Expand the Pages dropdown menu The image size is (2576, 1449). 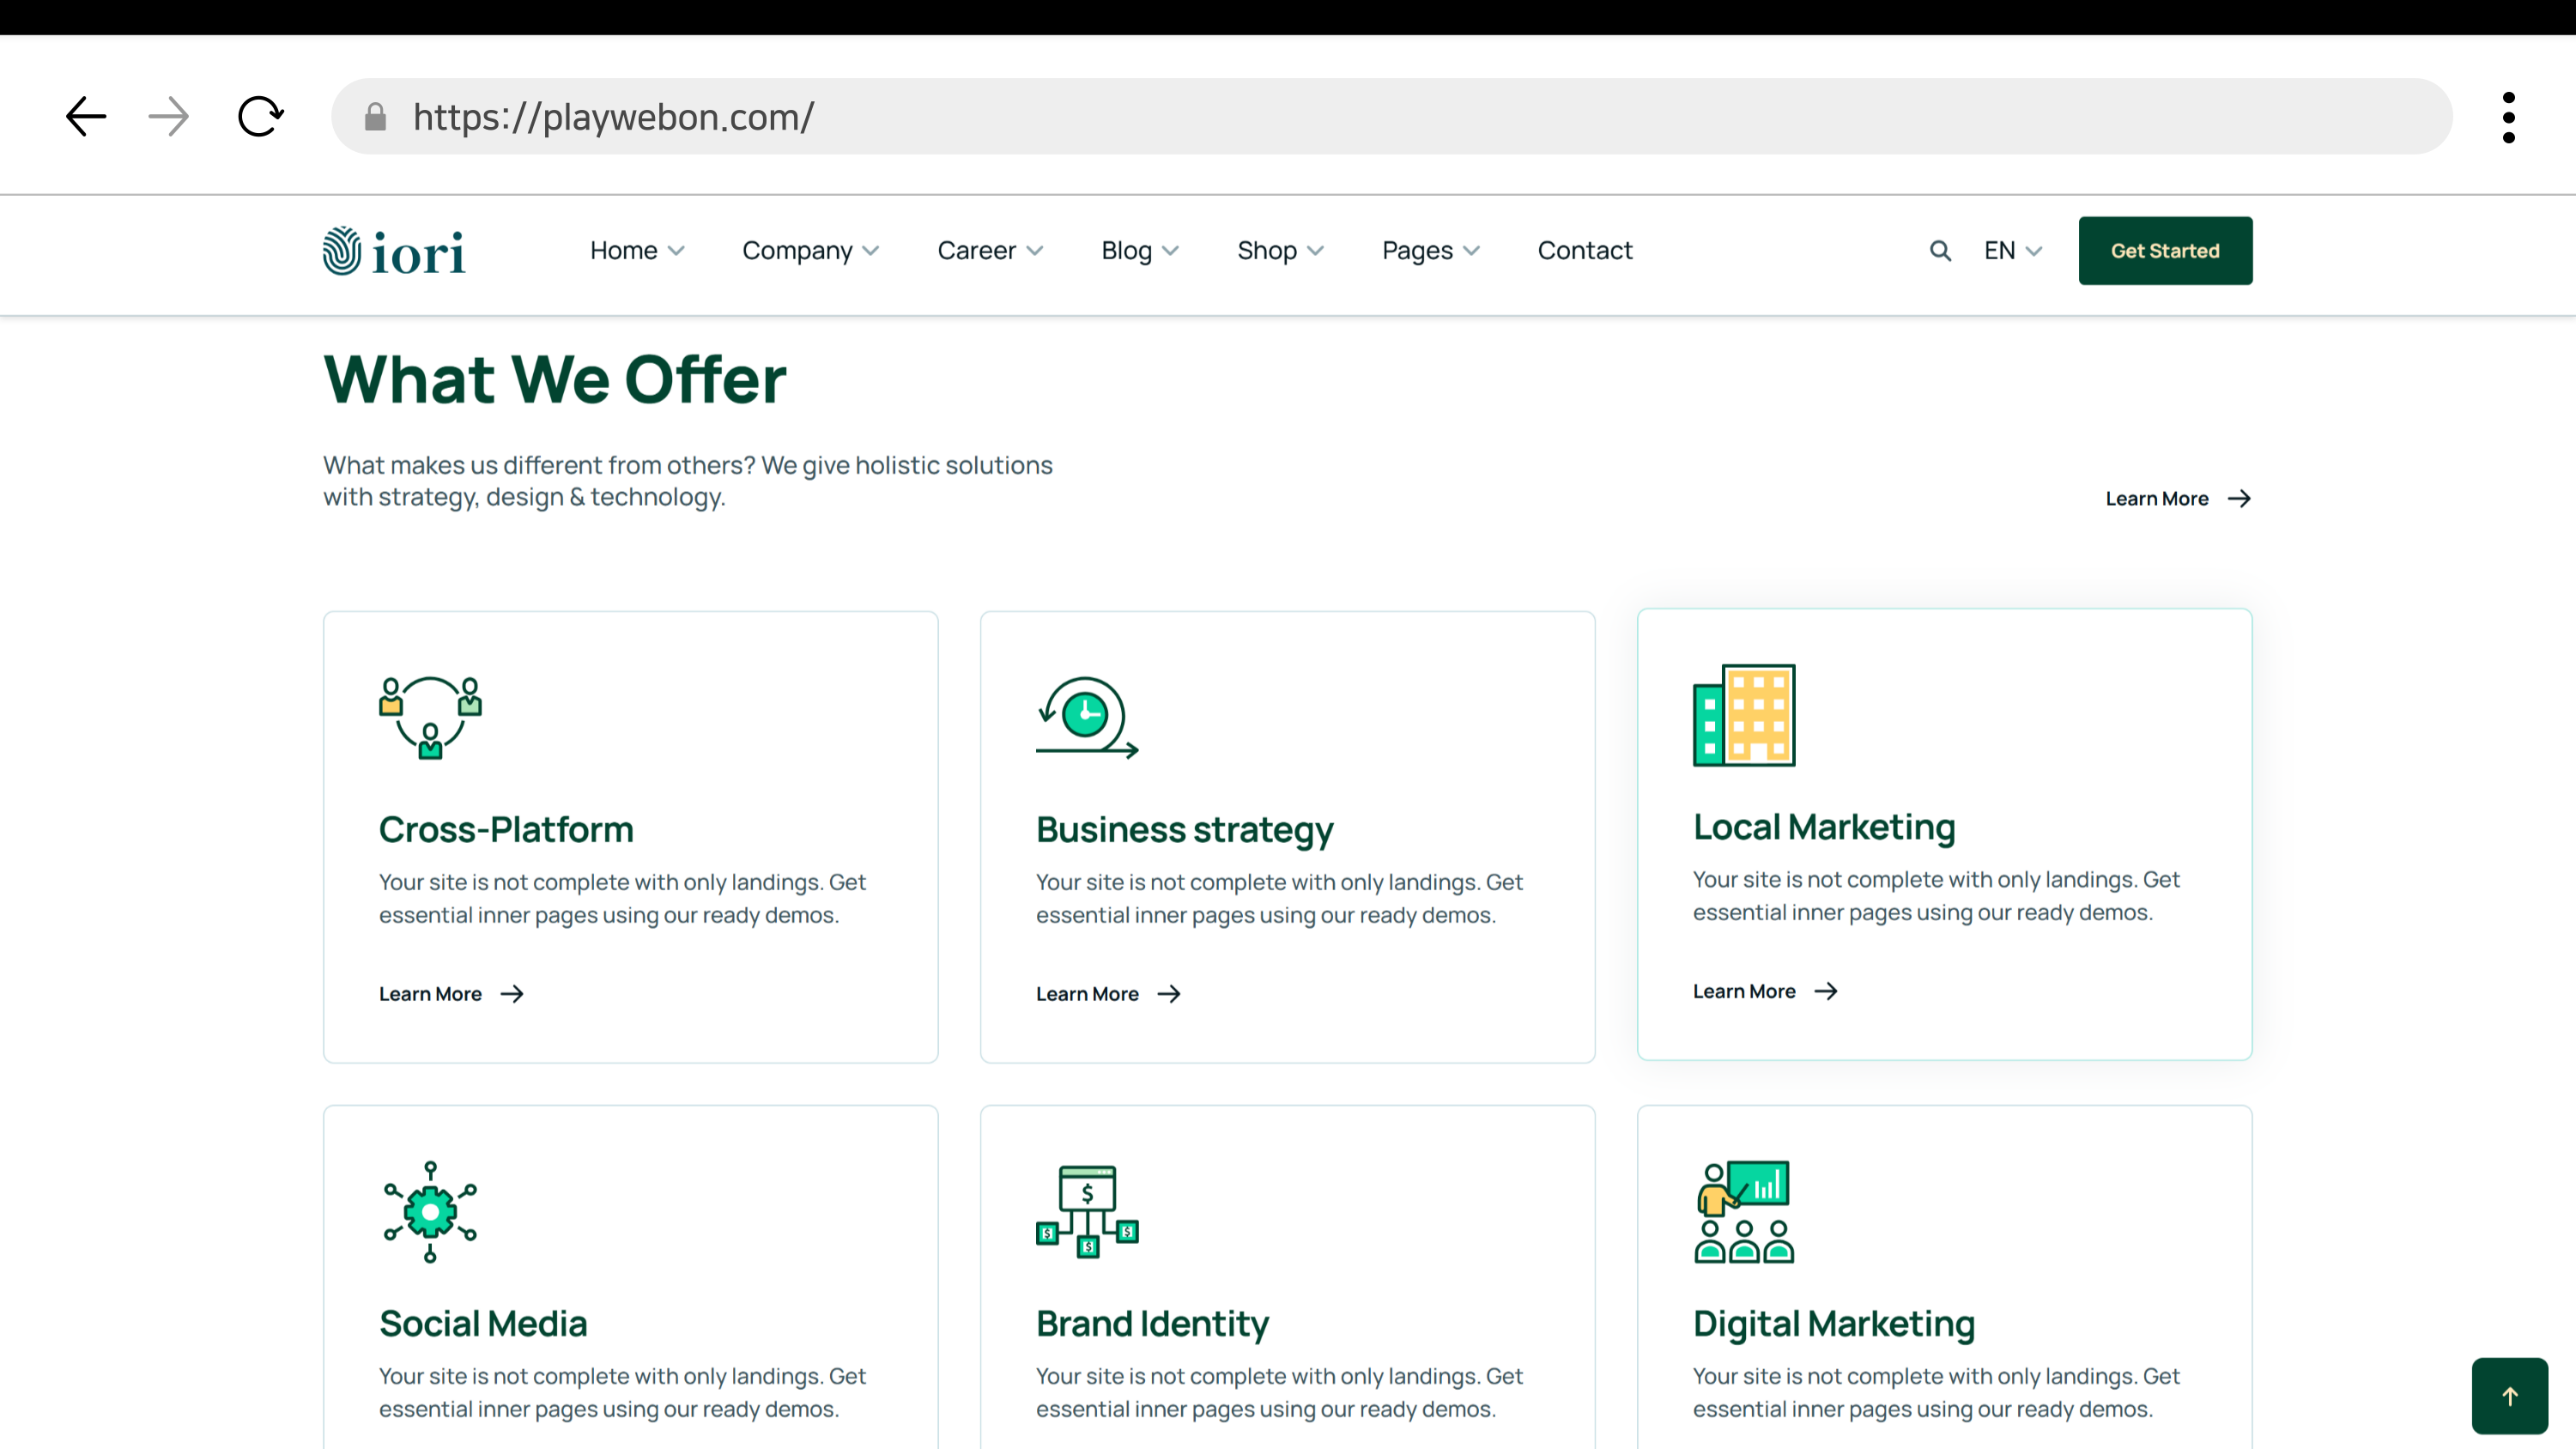[x=1430, y=251]
